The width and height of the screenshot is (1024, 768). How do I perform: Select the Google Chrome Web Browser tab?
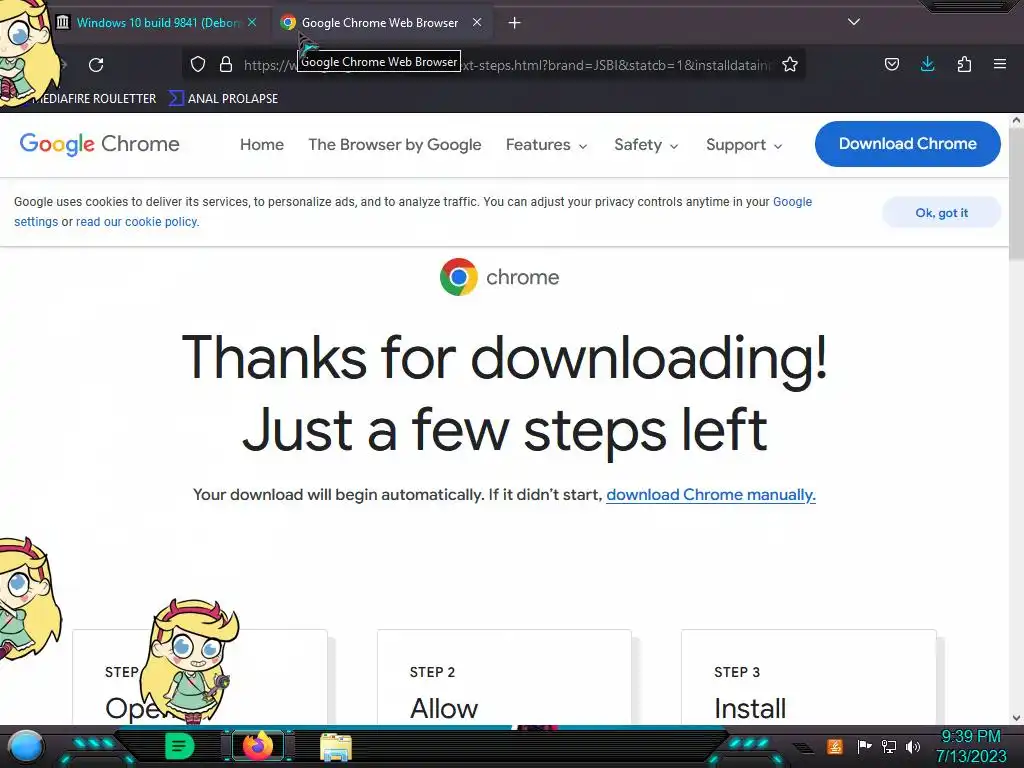379,22
